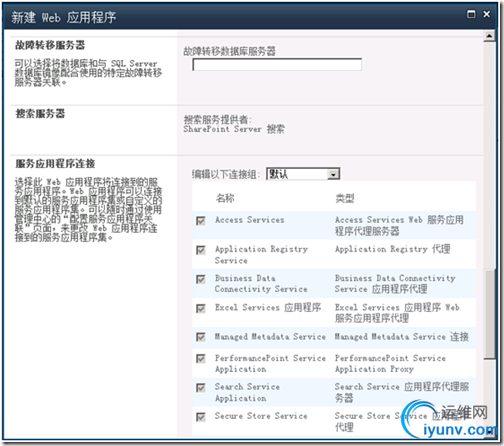
Task: Click the 搜索服务器 section heading
Action: pyautogui.click(x=40, y=114)
